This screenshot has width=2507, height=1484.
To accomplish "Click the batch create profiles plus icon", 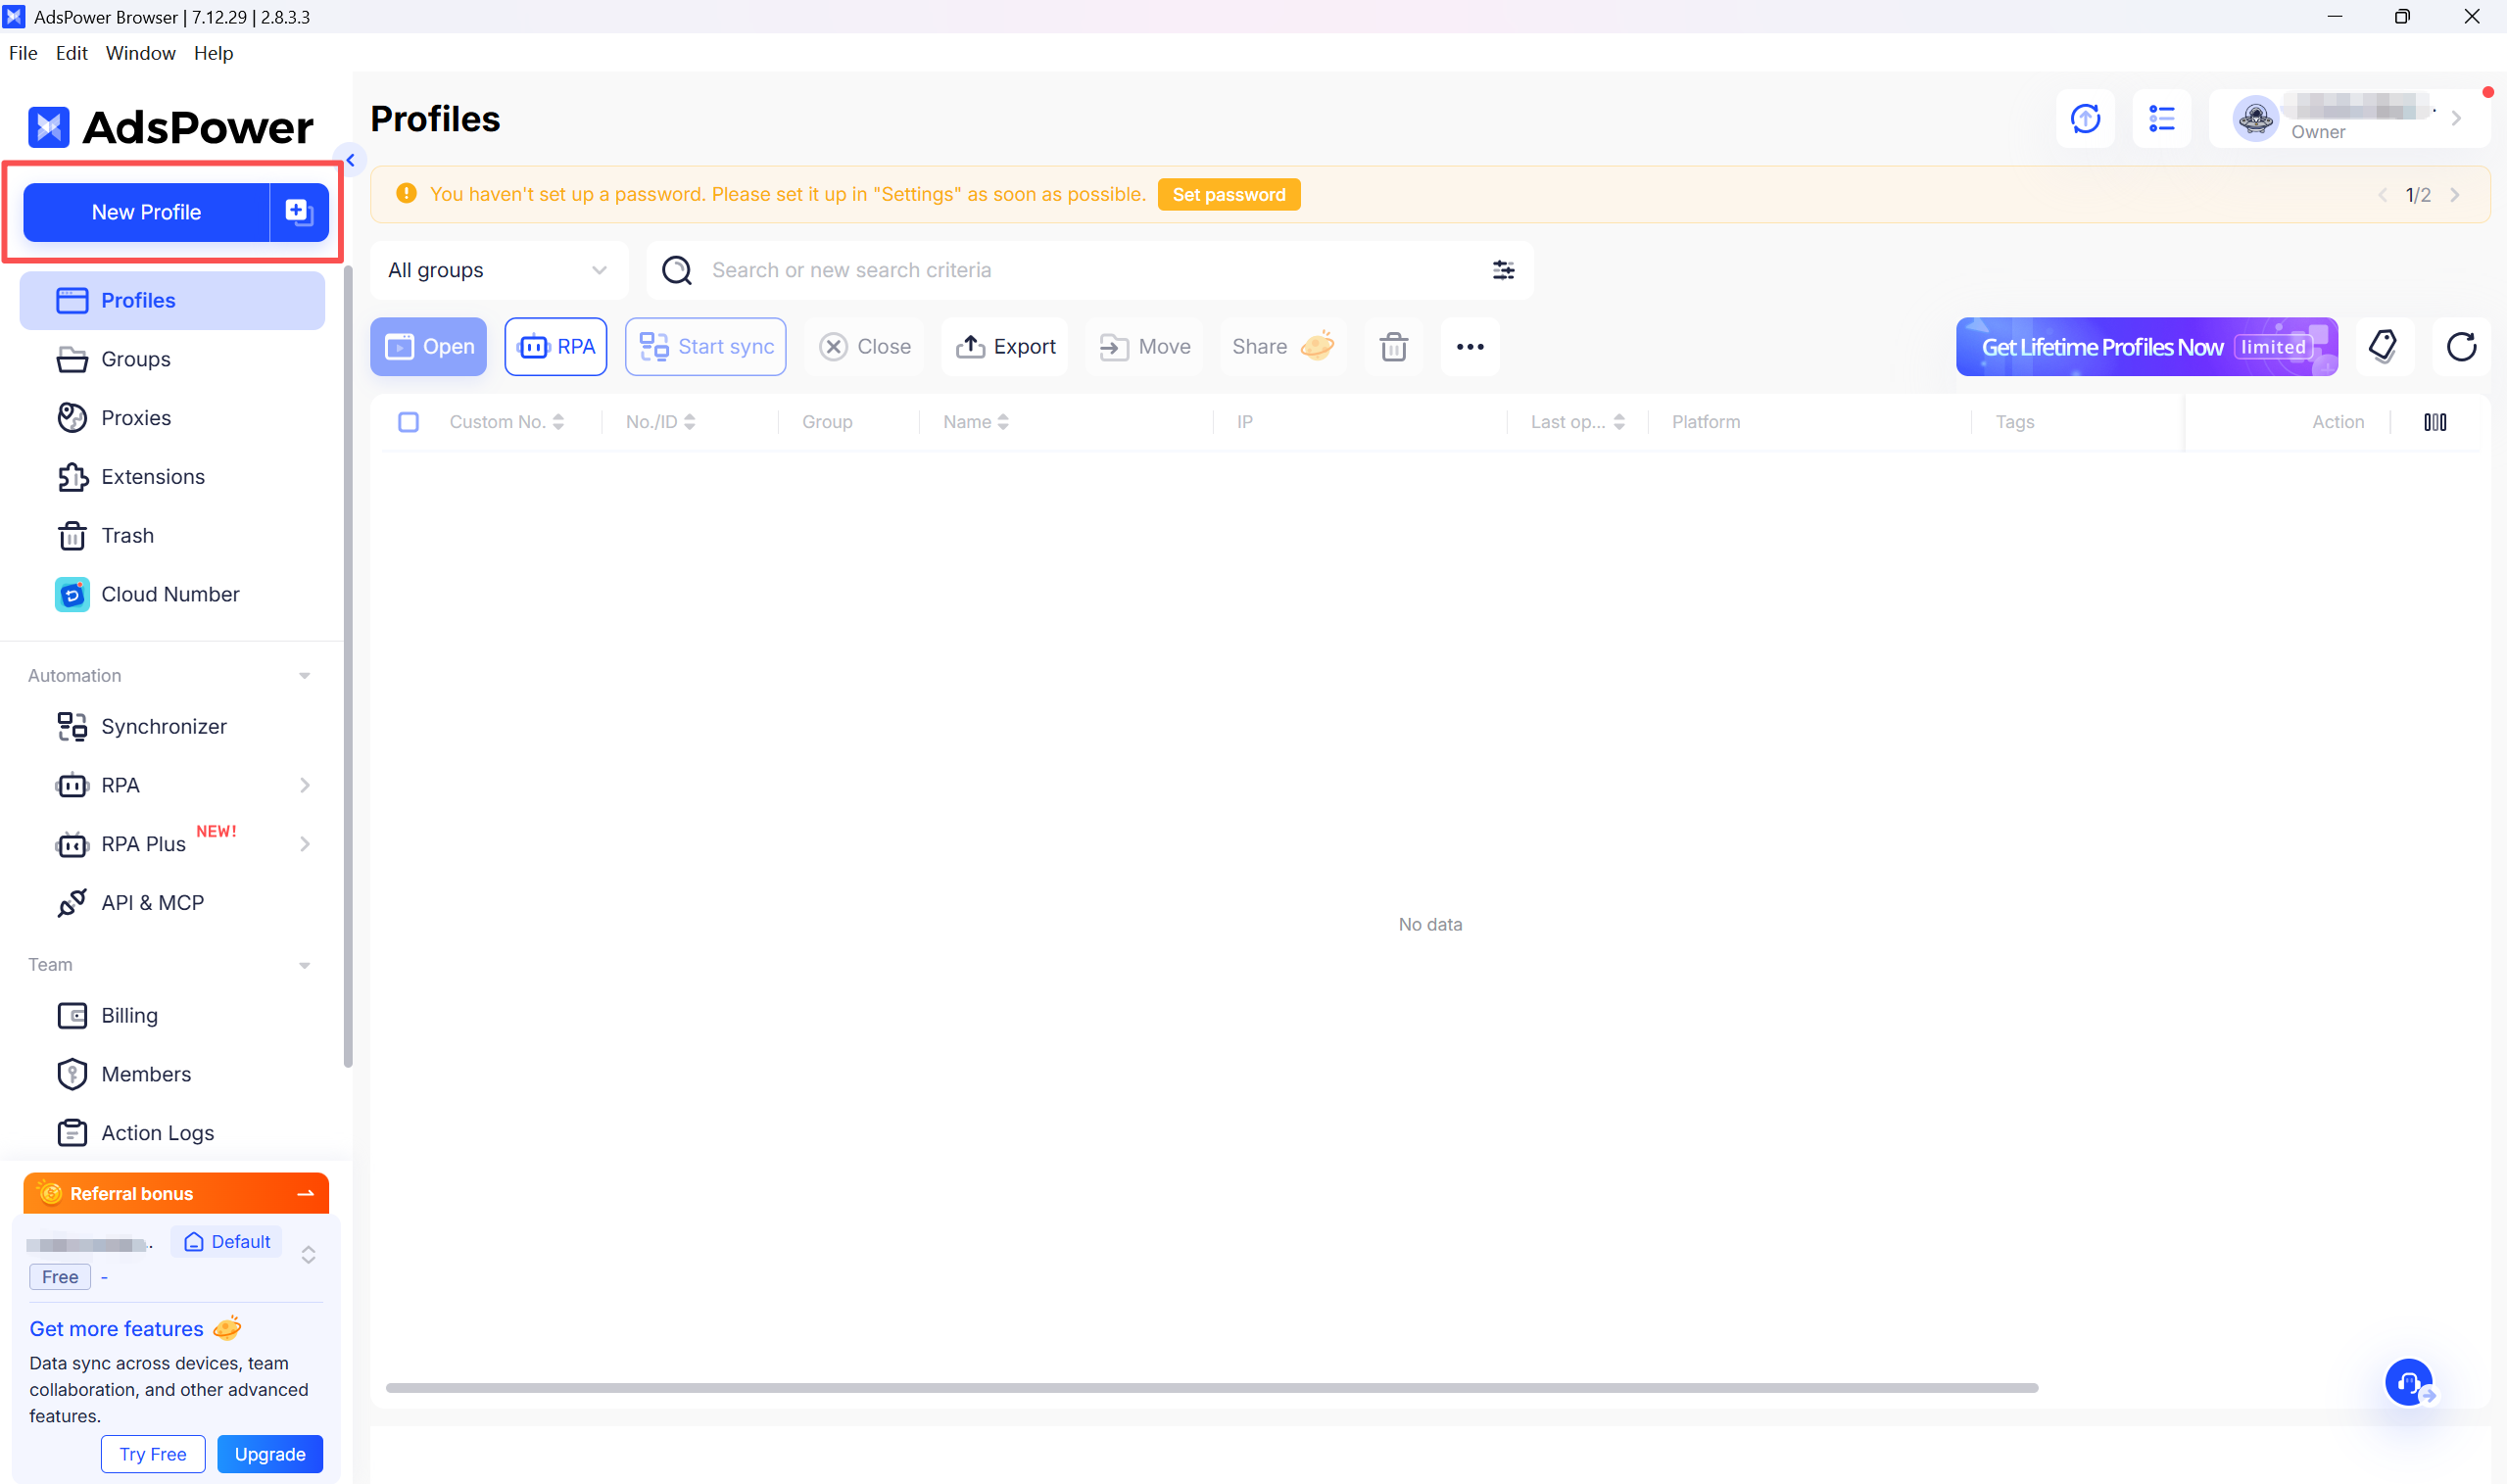I will coord(298,211).
